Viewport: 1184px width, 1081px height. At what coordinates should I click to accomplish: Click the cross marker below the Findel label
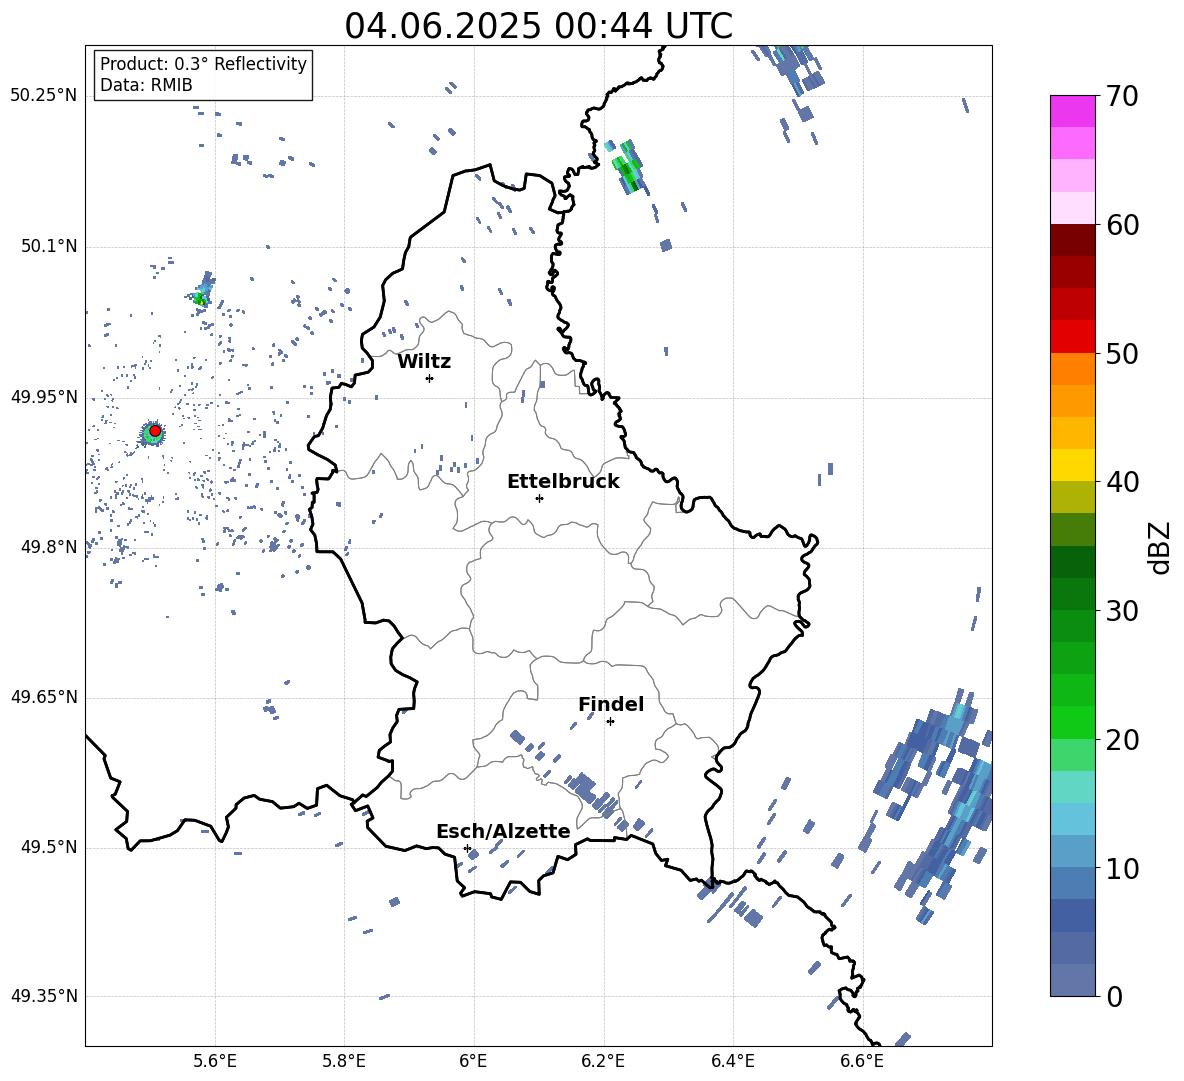tap(610, 722)
